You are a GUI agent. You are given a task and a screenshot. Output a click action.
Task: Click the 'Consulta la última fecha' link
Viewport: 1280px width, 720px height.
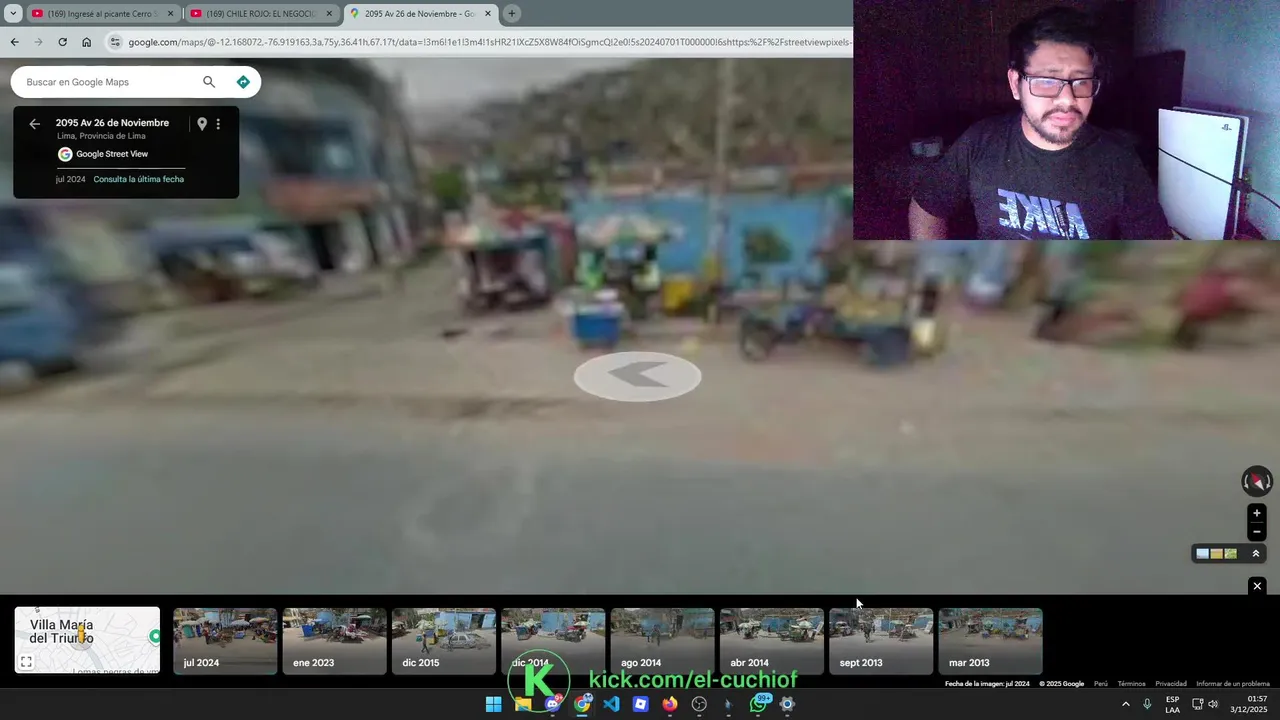click(x=139, y=179)
